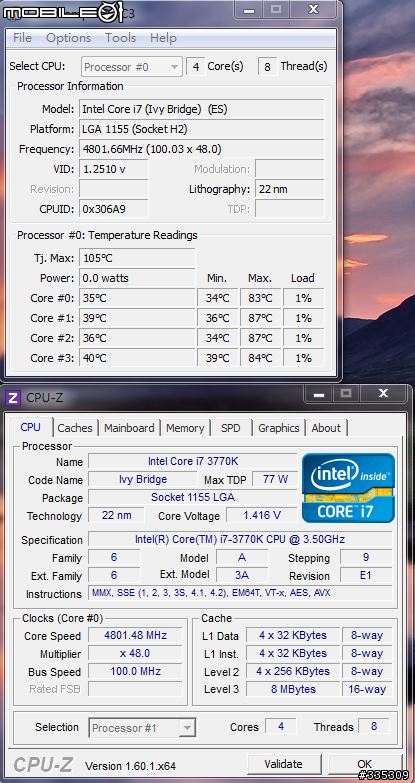Click the Technology value '22 nm' in CPU-Z

(116, 515)
